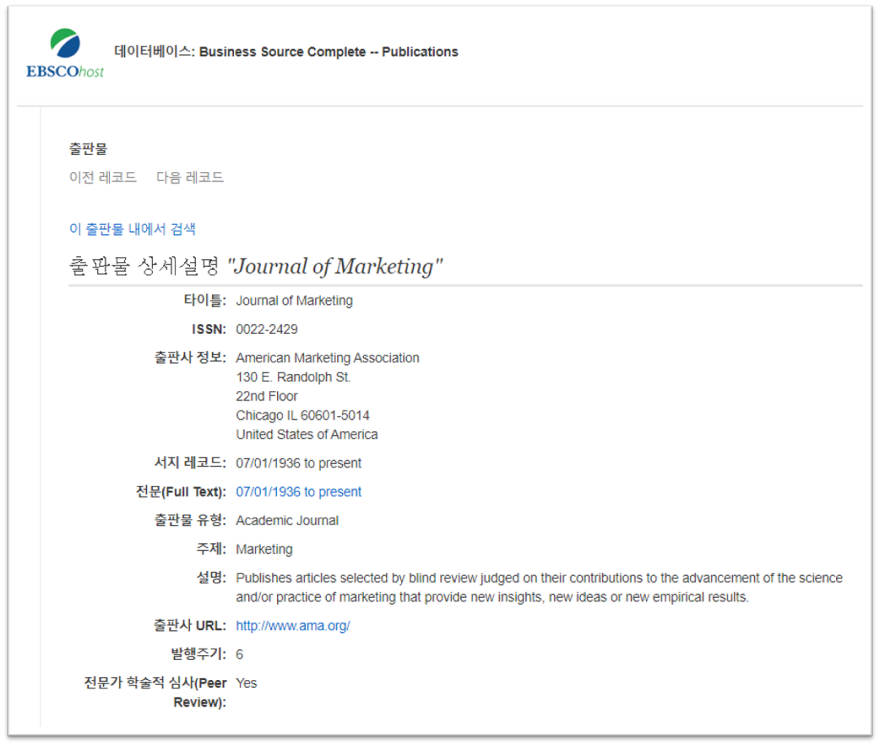The width and height of the screenshot is (880, 746).
Task: Select address line Chicago IL 60601-5014
Action: (x=302, y=415)
